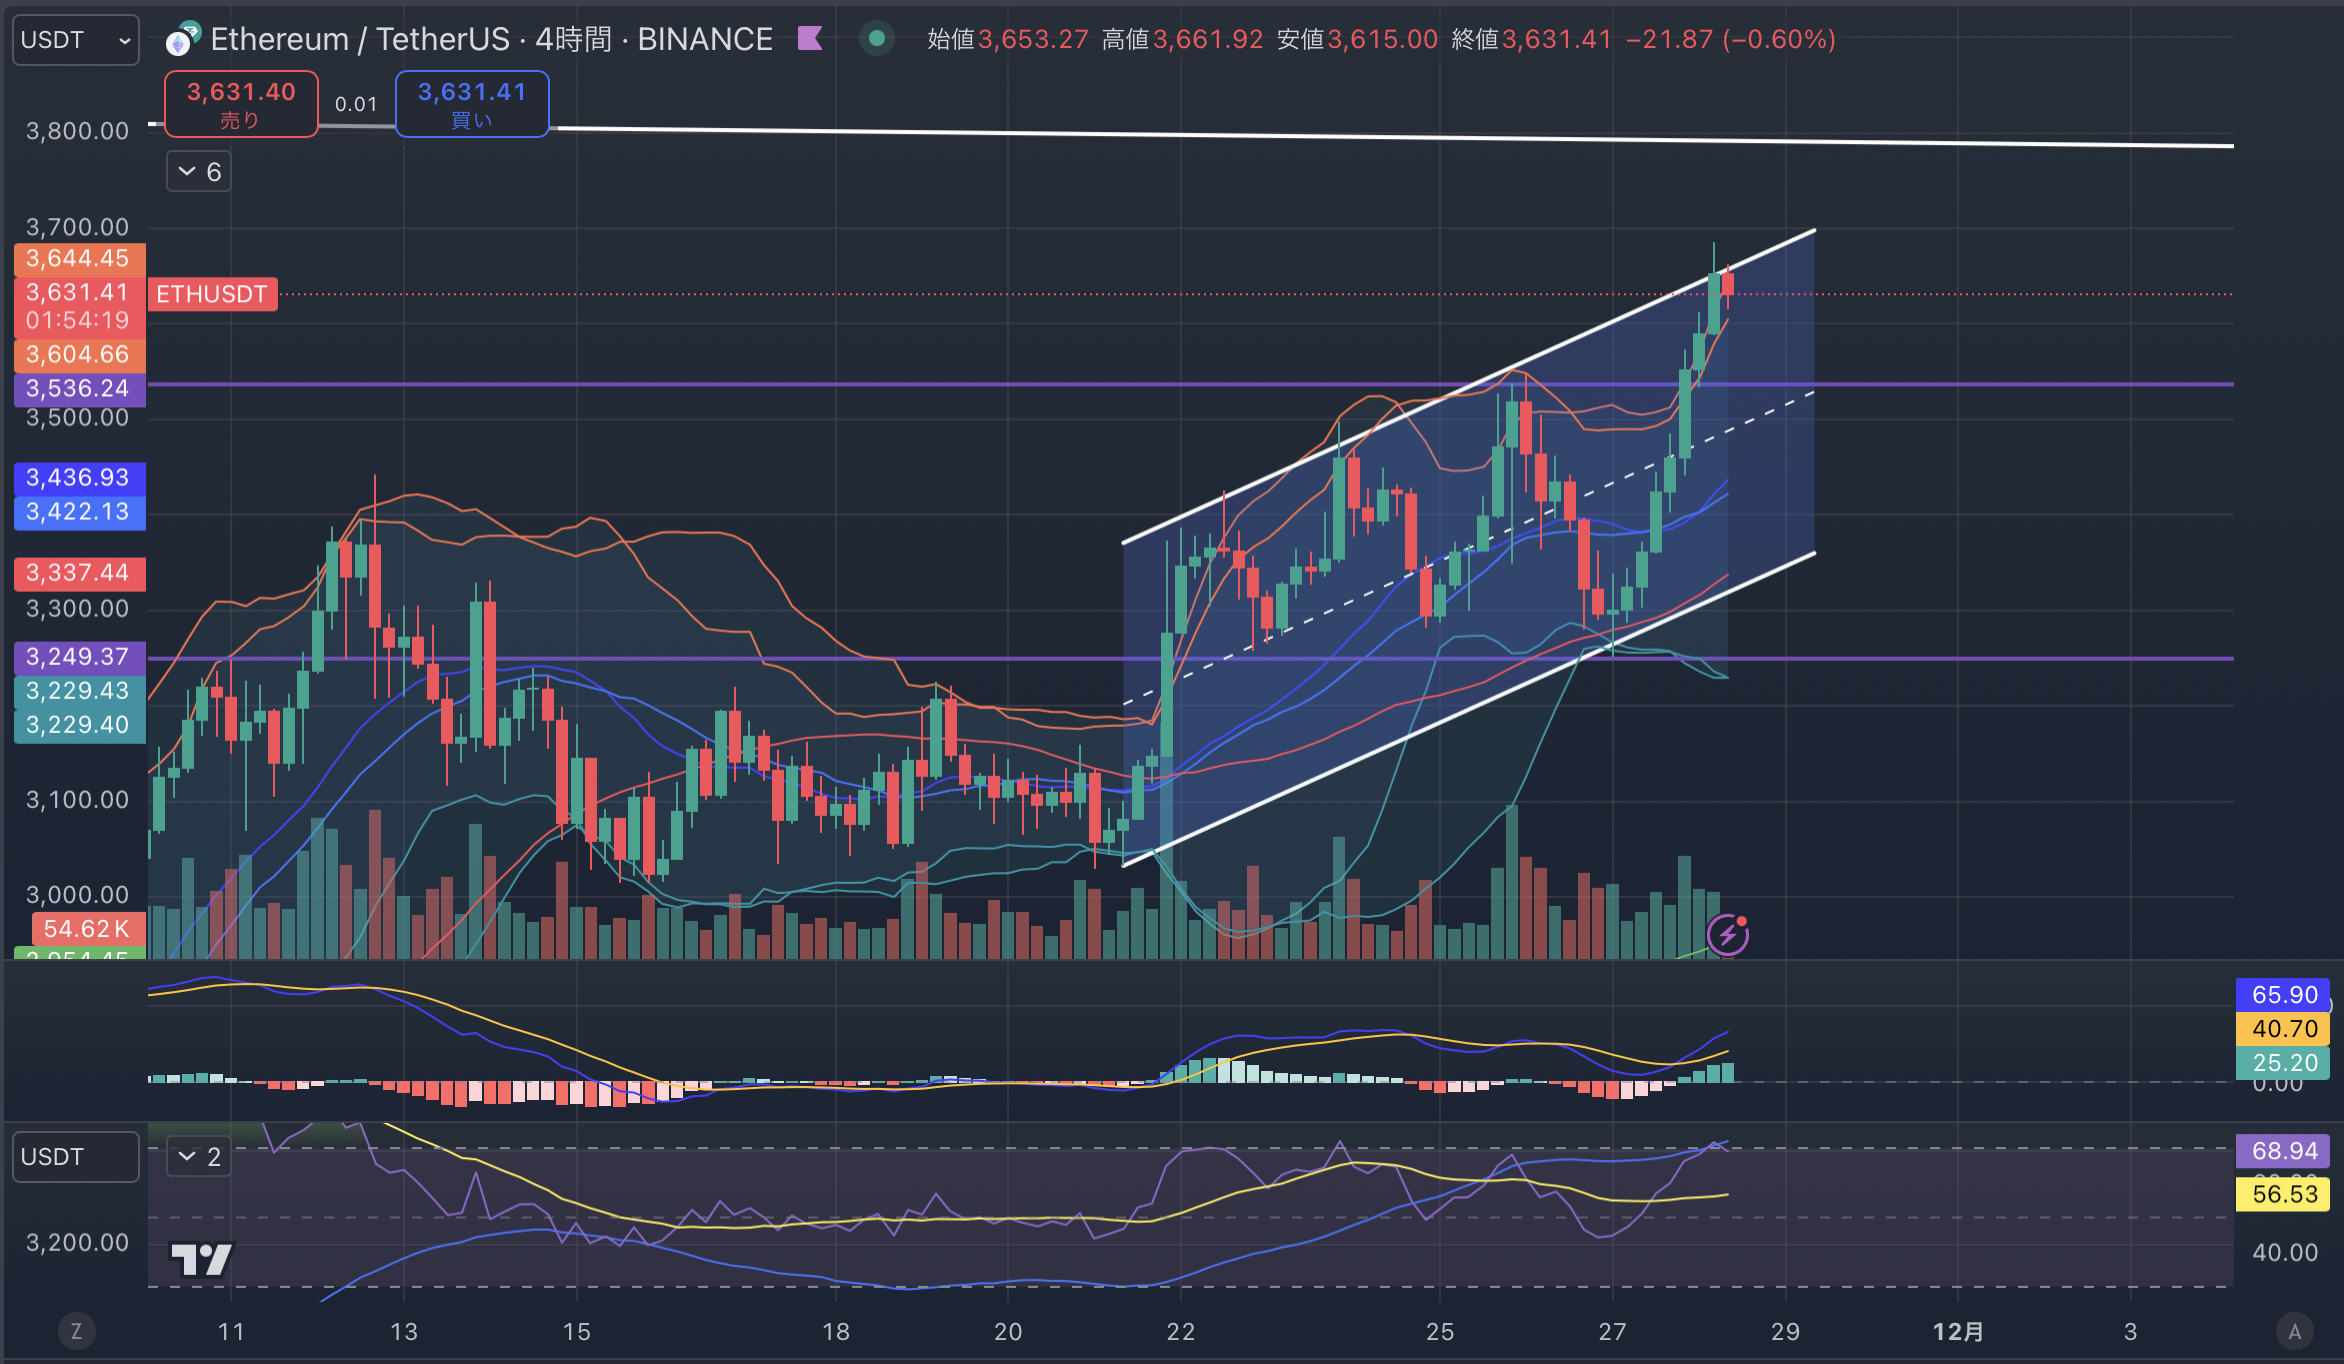Click the 3,536.24 purple price label
Screen dimensions: 2344x1364
79,389
